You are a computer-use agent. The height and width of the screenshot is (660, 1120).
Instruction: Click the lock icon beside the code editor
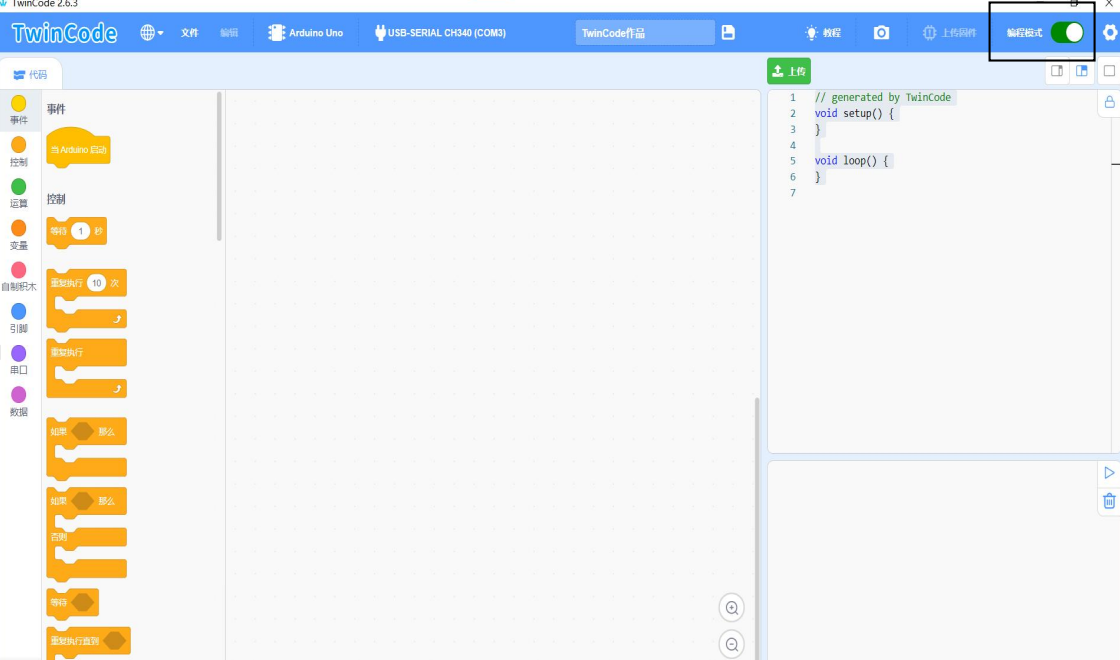tap(1109, 102)
